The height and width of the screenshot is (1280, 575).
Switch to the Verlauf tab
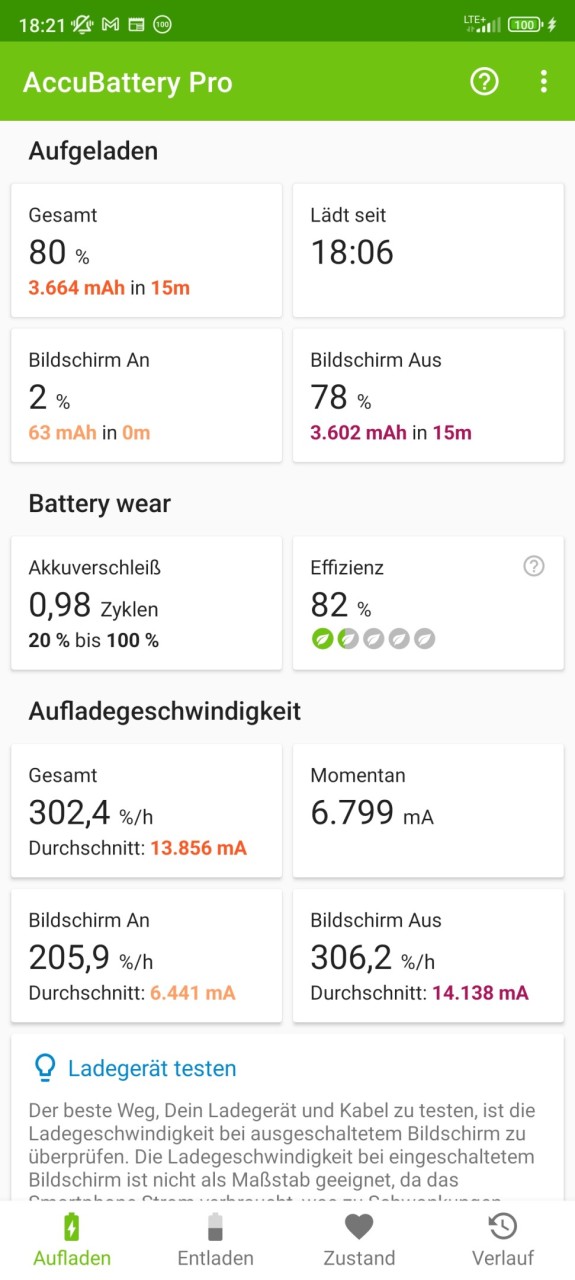[x=503, y=1240]
